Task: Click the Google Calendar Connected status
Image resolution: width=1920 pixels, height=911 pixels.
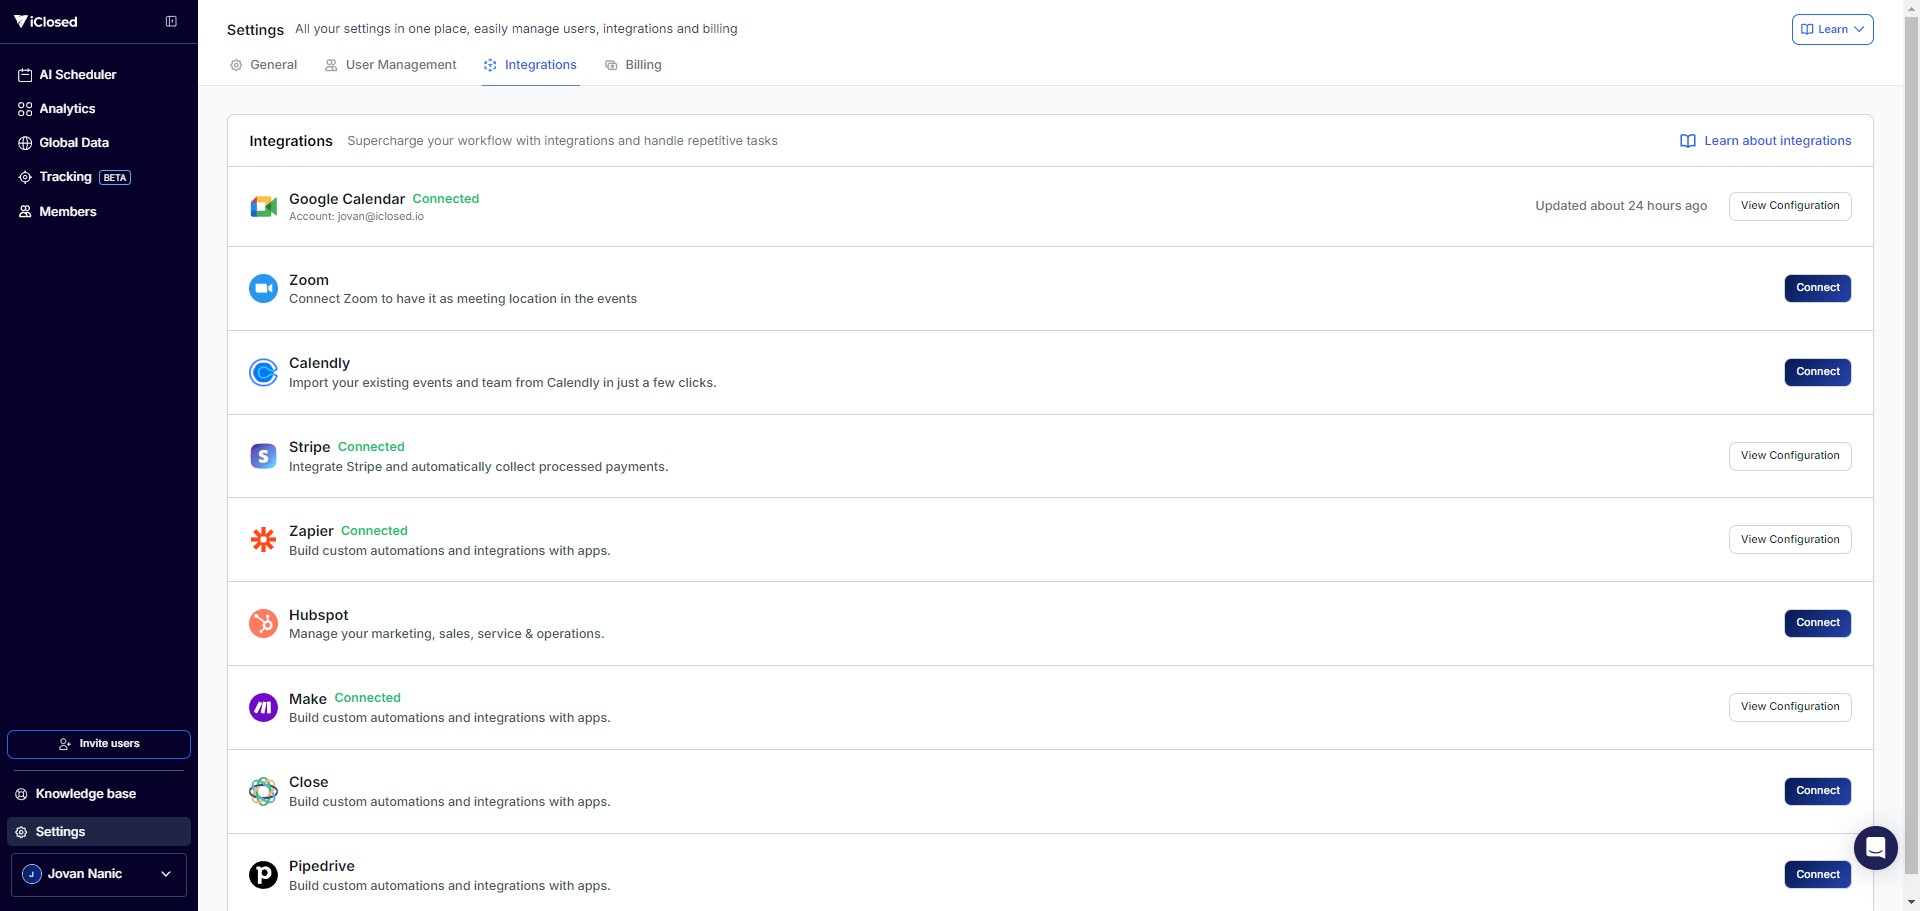Action: [x=446, y=199]
